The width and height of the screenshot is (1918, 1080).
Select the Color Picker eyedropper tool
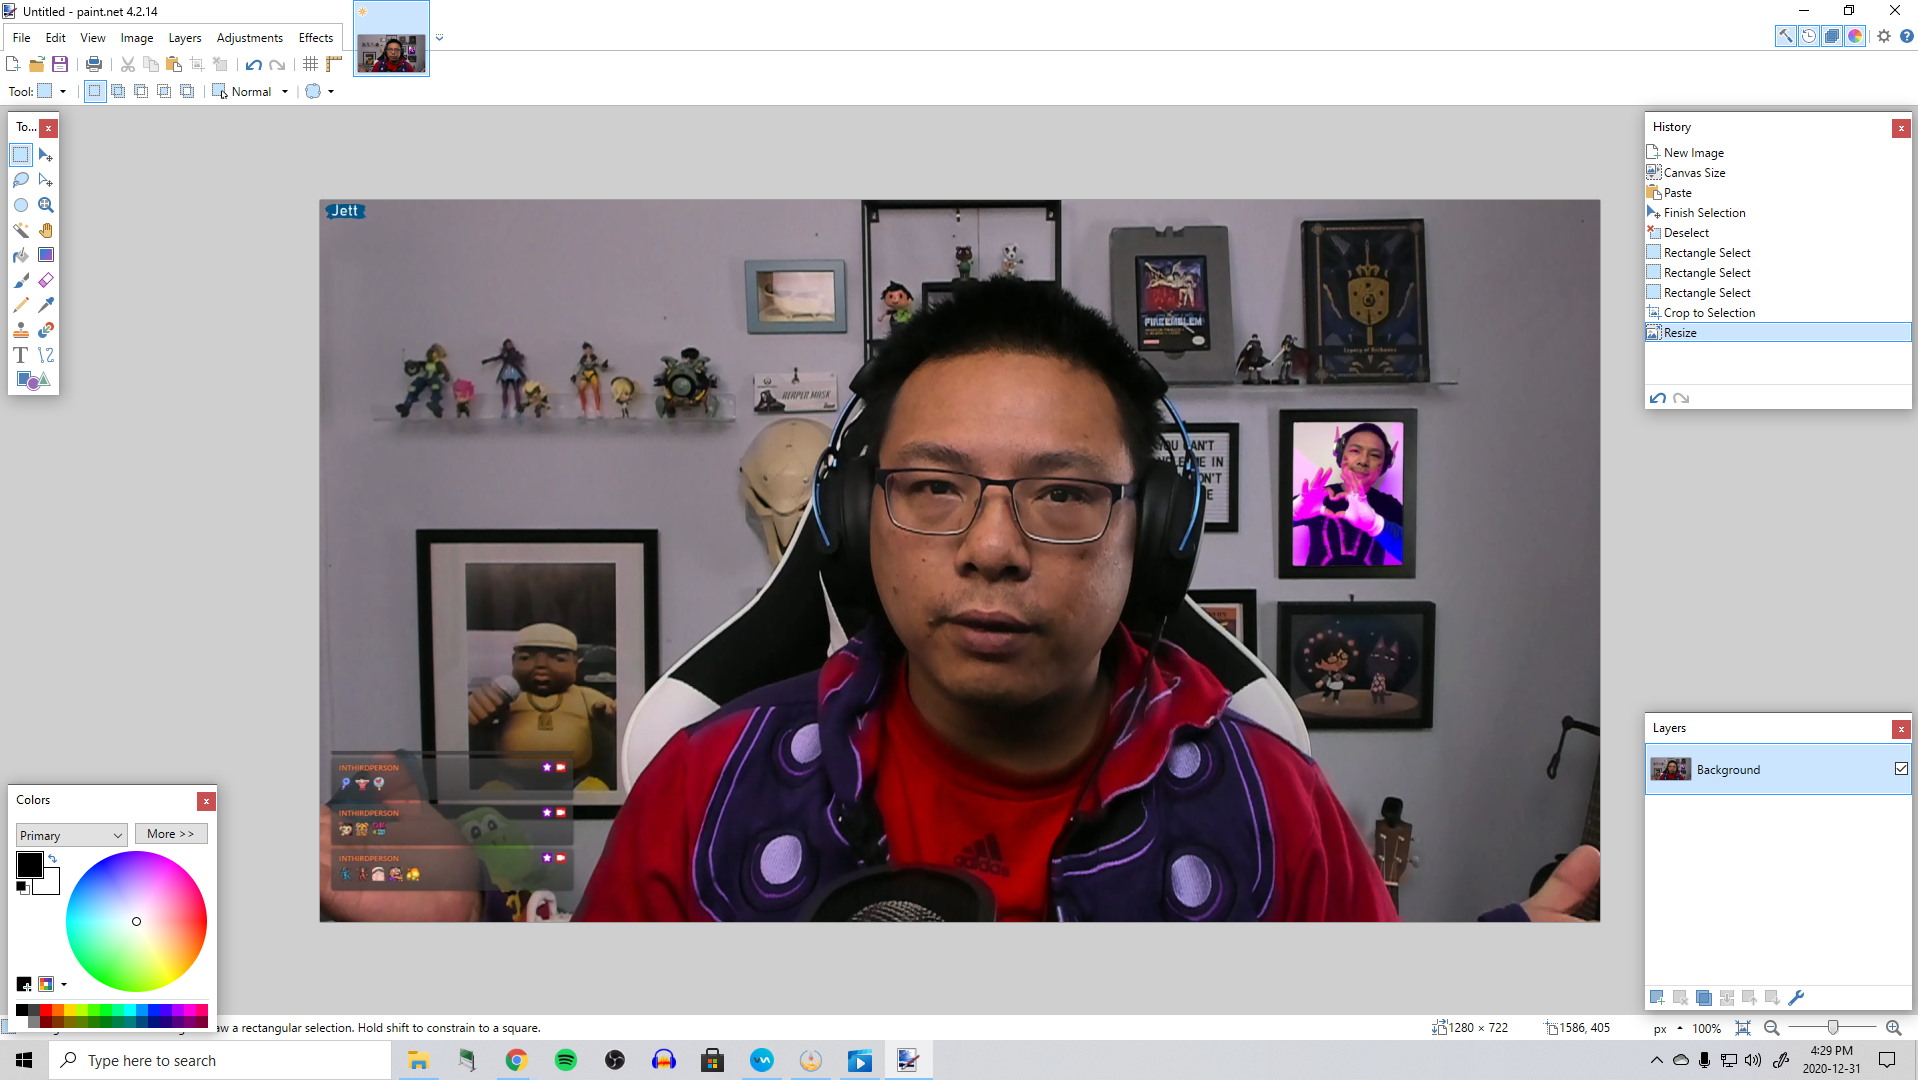(46, 305)
